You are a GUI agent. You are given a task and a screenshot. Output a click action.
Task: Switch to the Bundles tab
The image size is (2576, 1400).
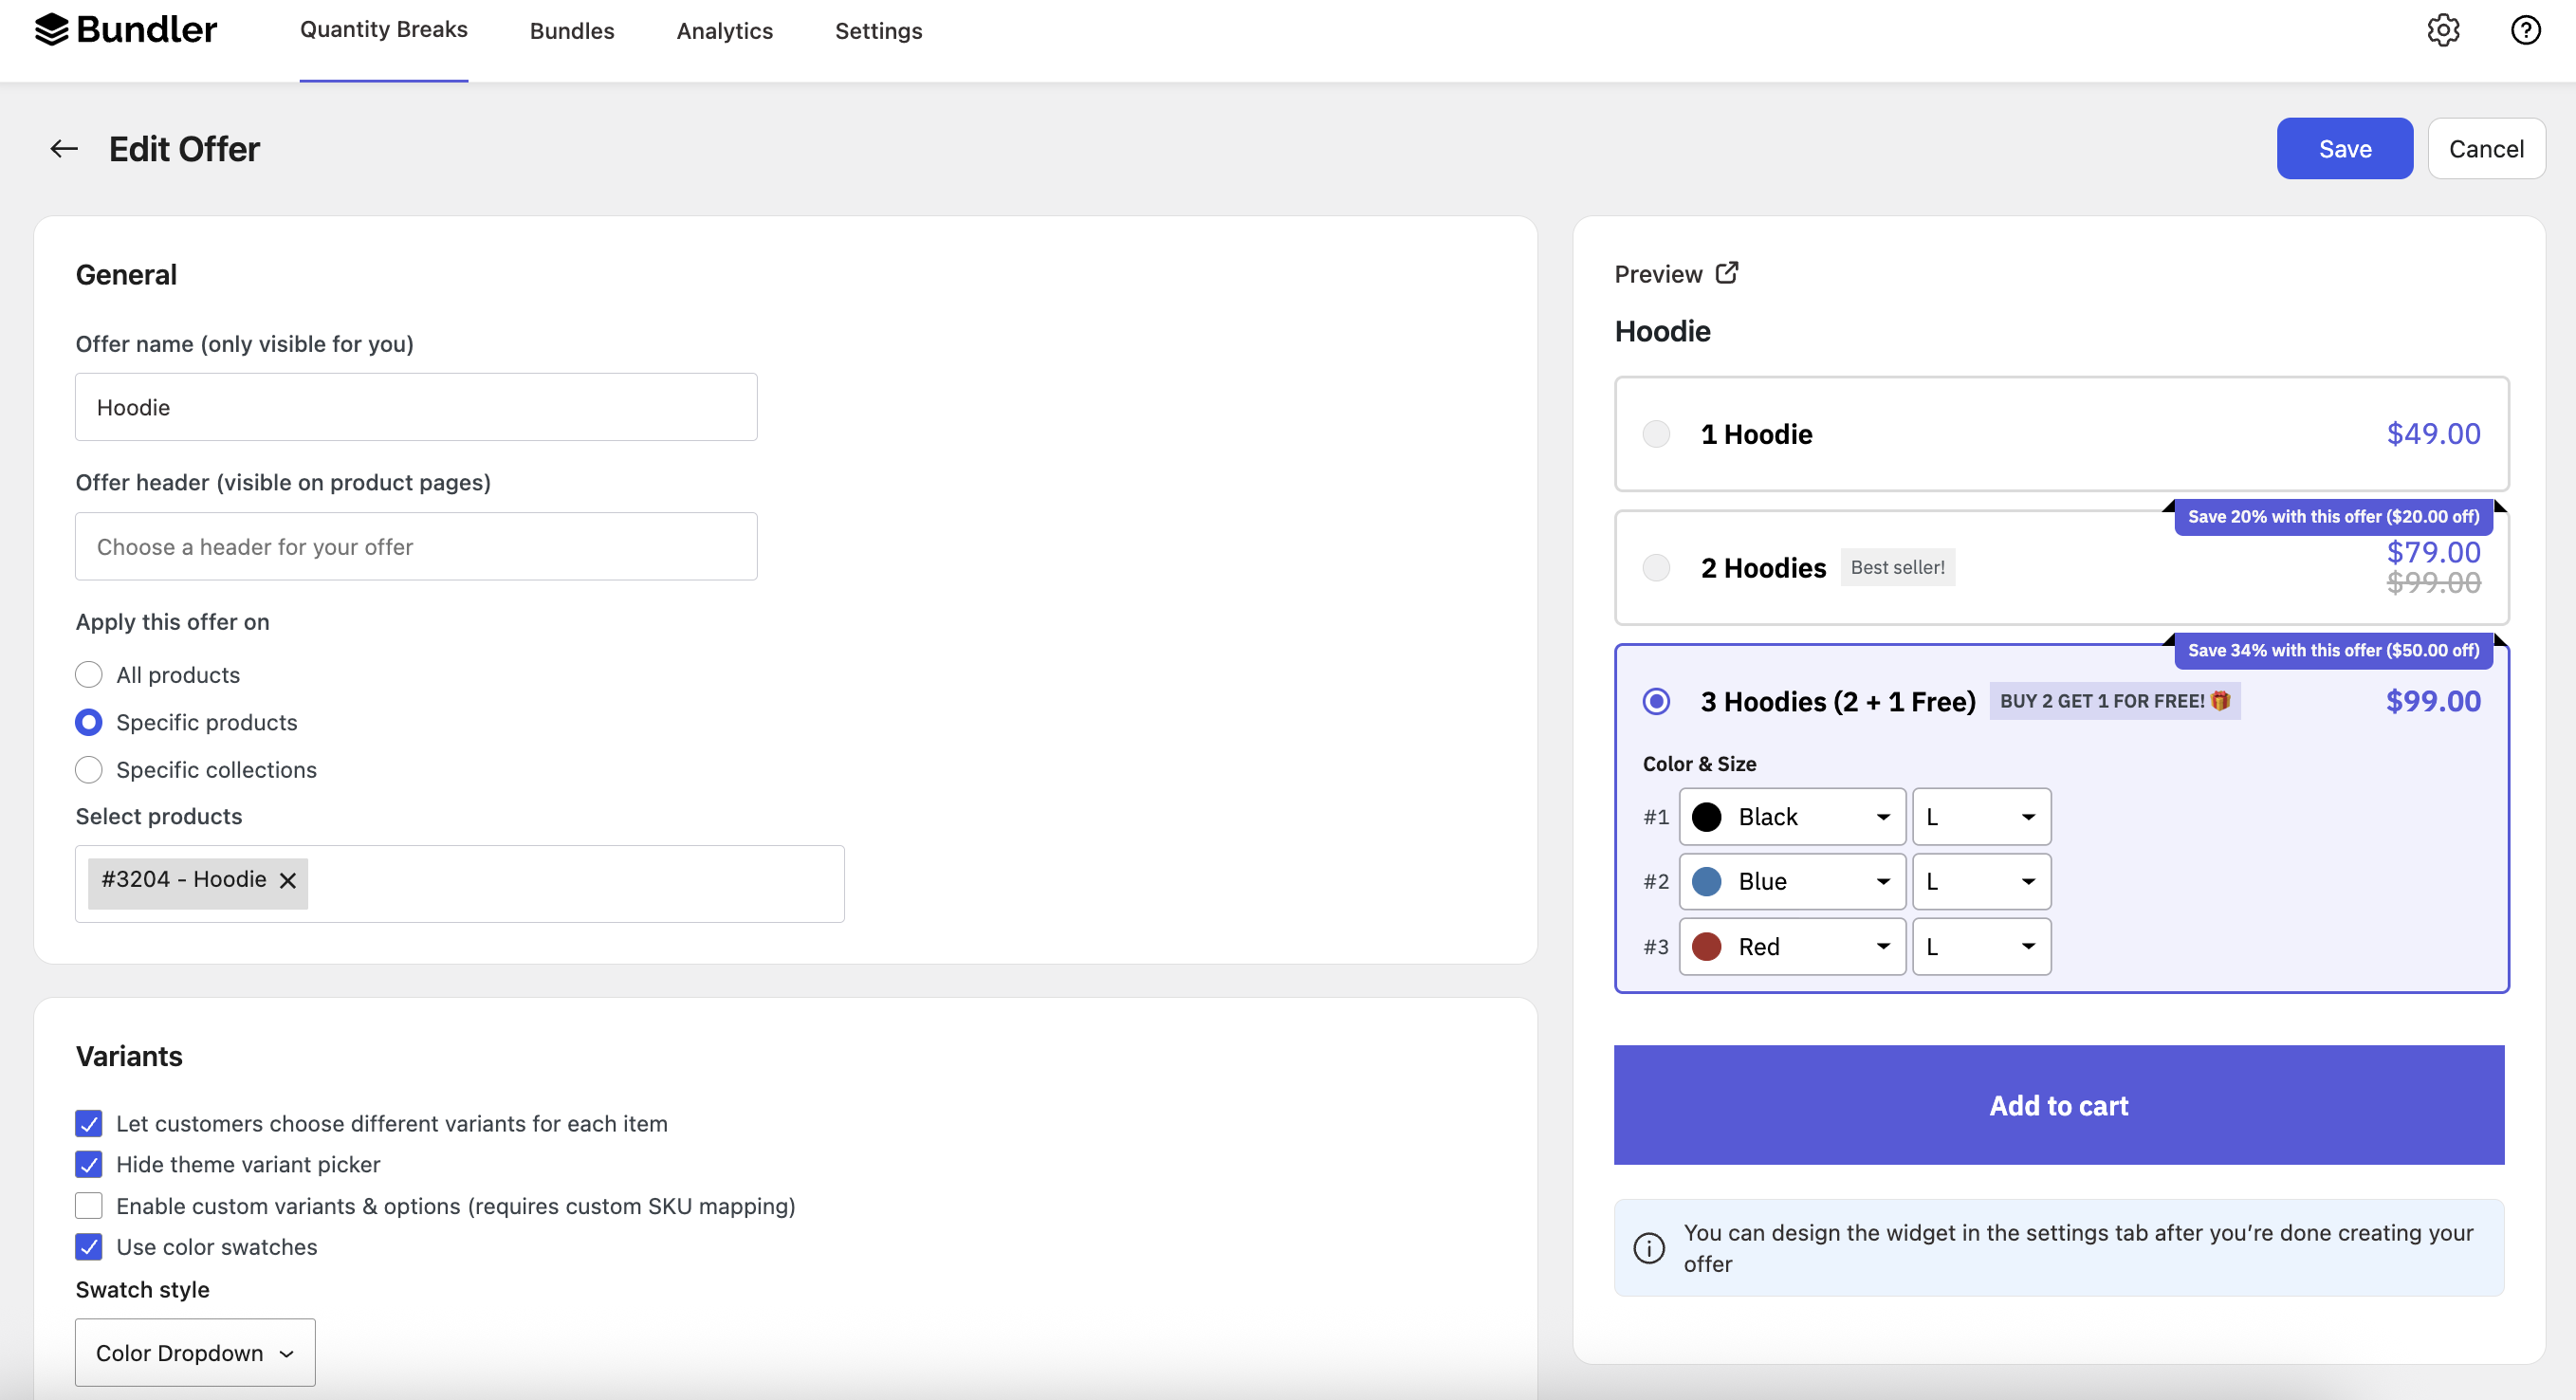[x=572, y=31]
